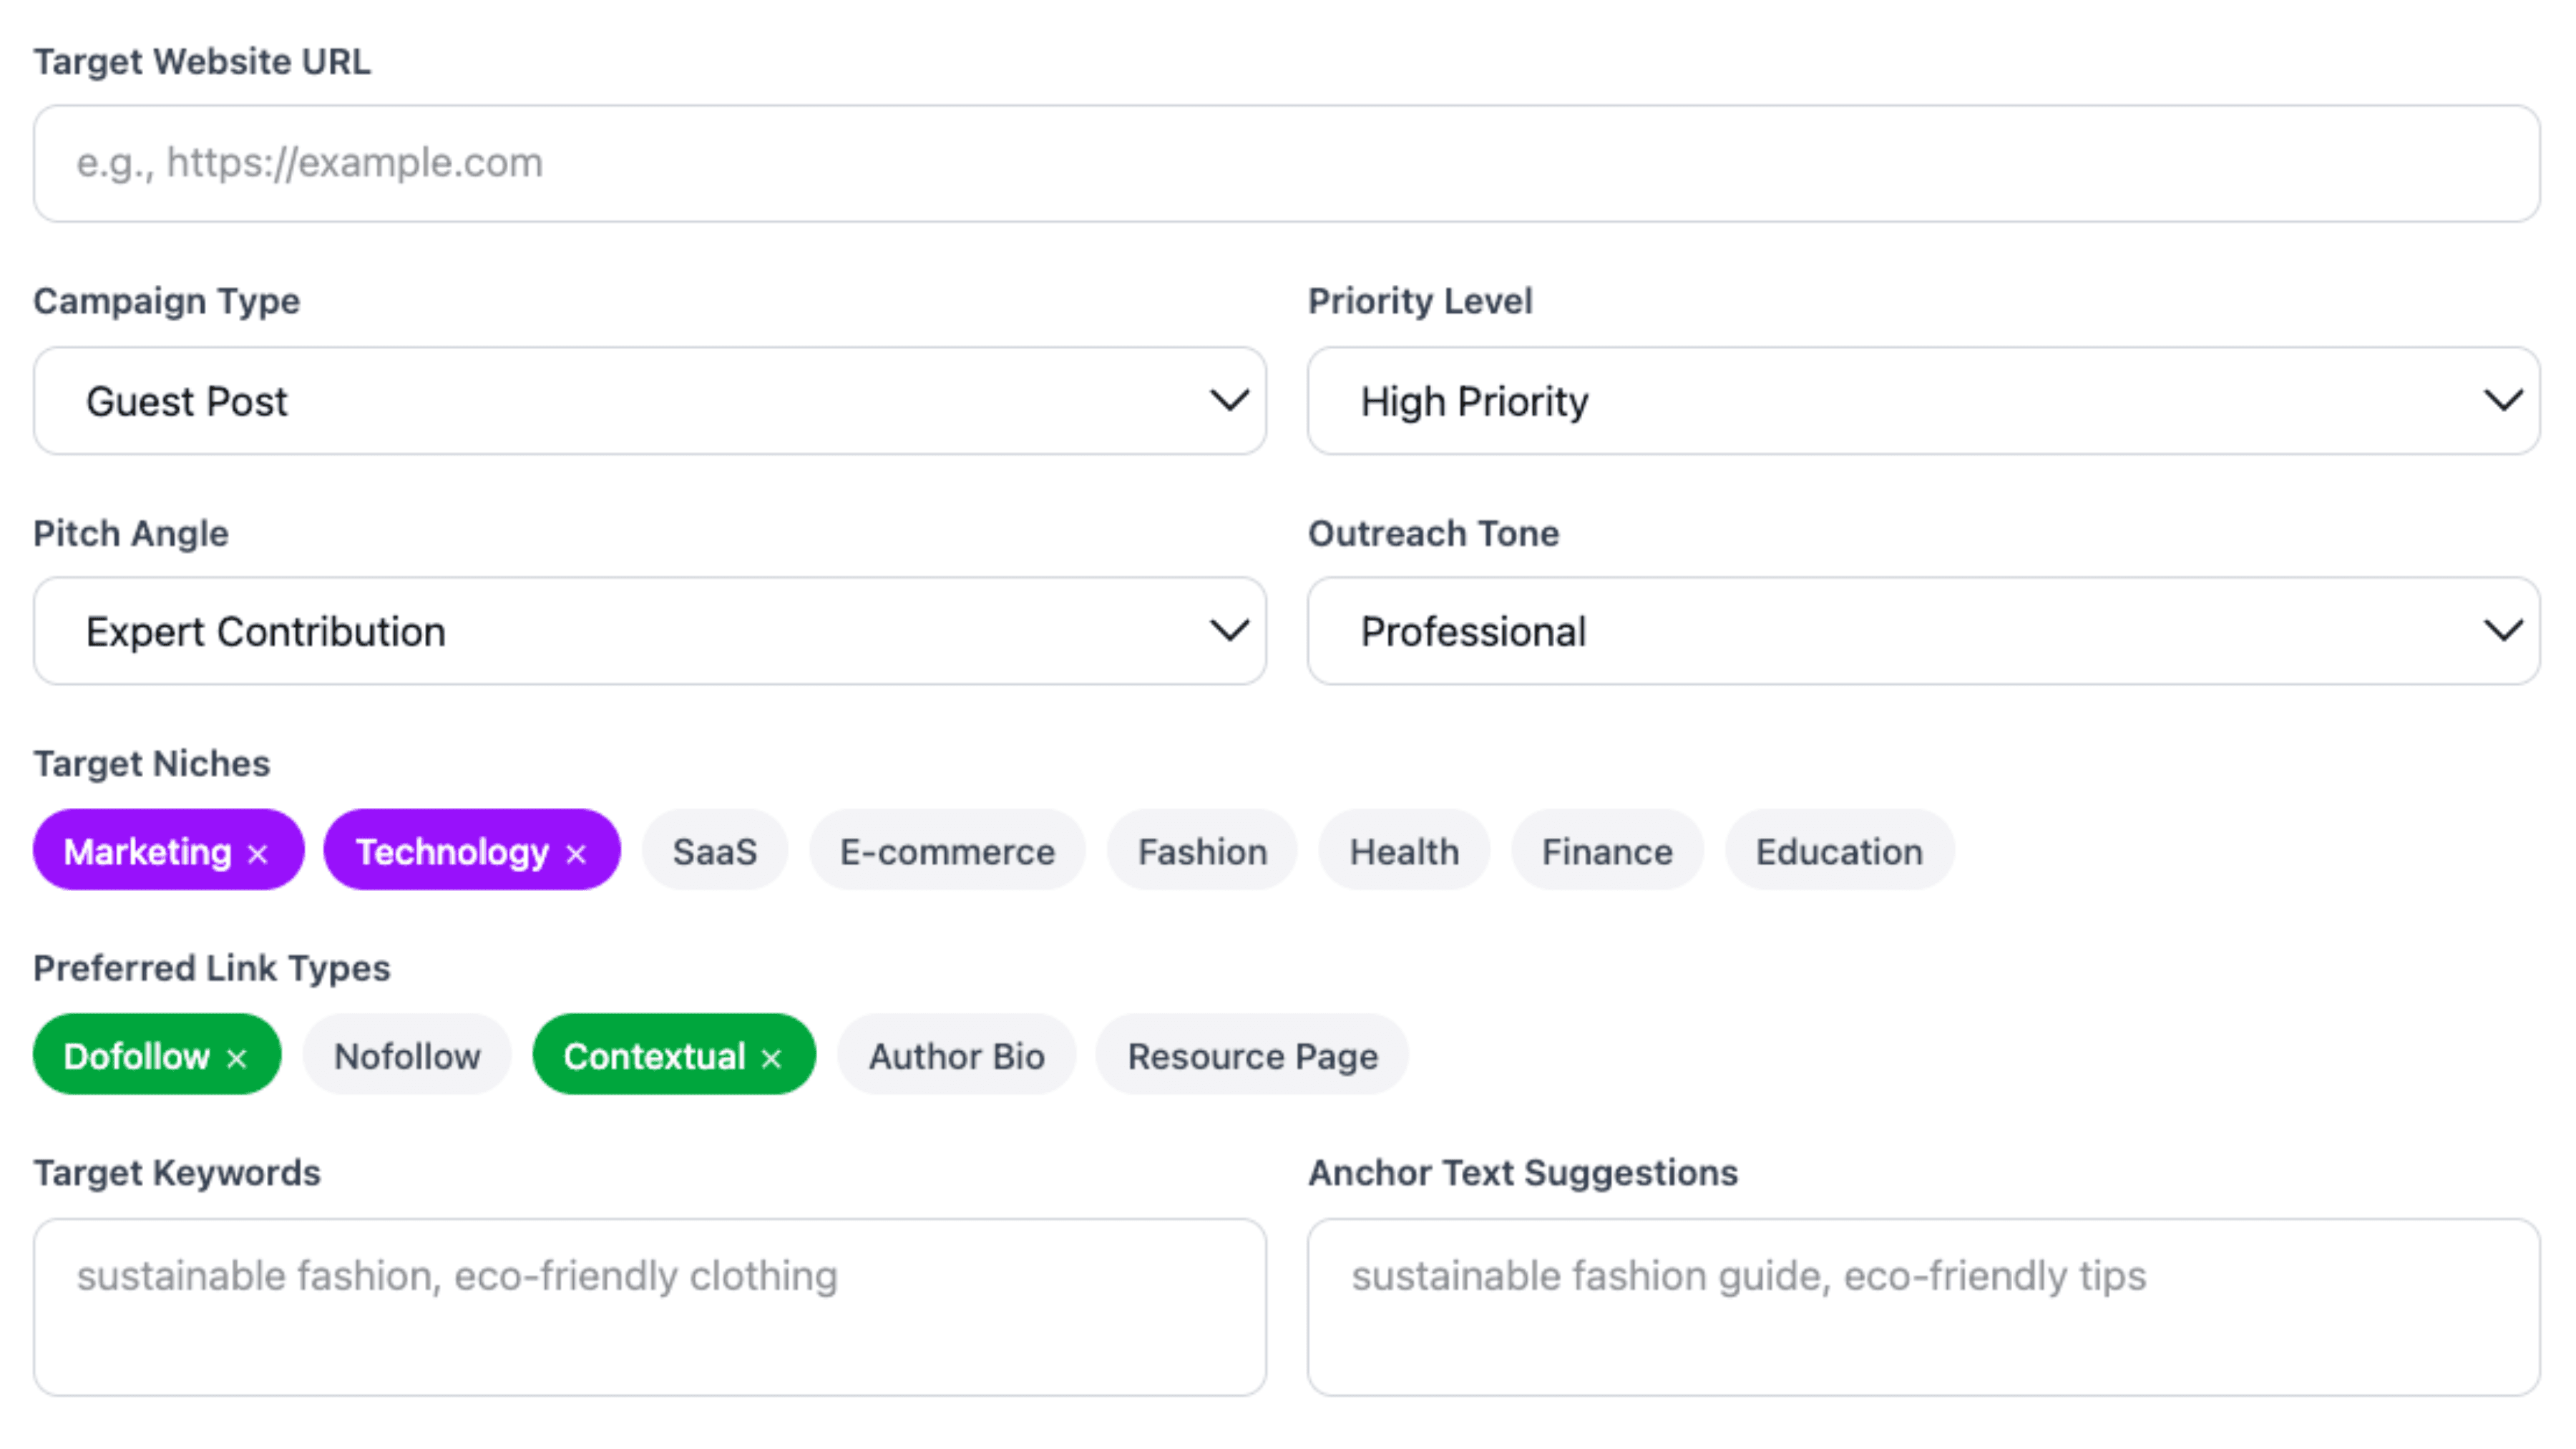2576x1449 pixels.
Task: Click the Target Website URL field
Action: [x=1286, y=163]
